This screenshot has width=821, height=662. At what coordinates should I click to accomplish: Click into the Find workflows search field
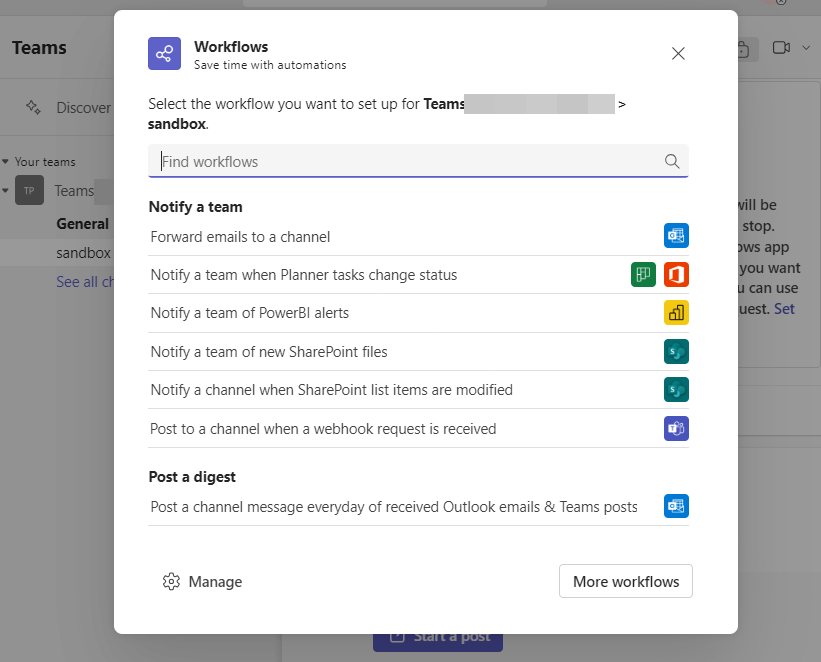[418, 161]
